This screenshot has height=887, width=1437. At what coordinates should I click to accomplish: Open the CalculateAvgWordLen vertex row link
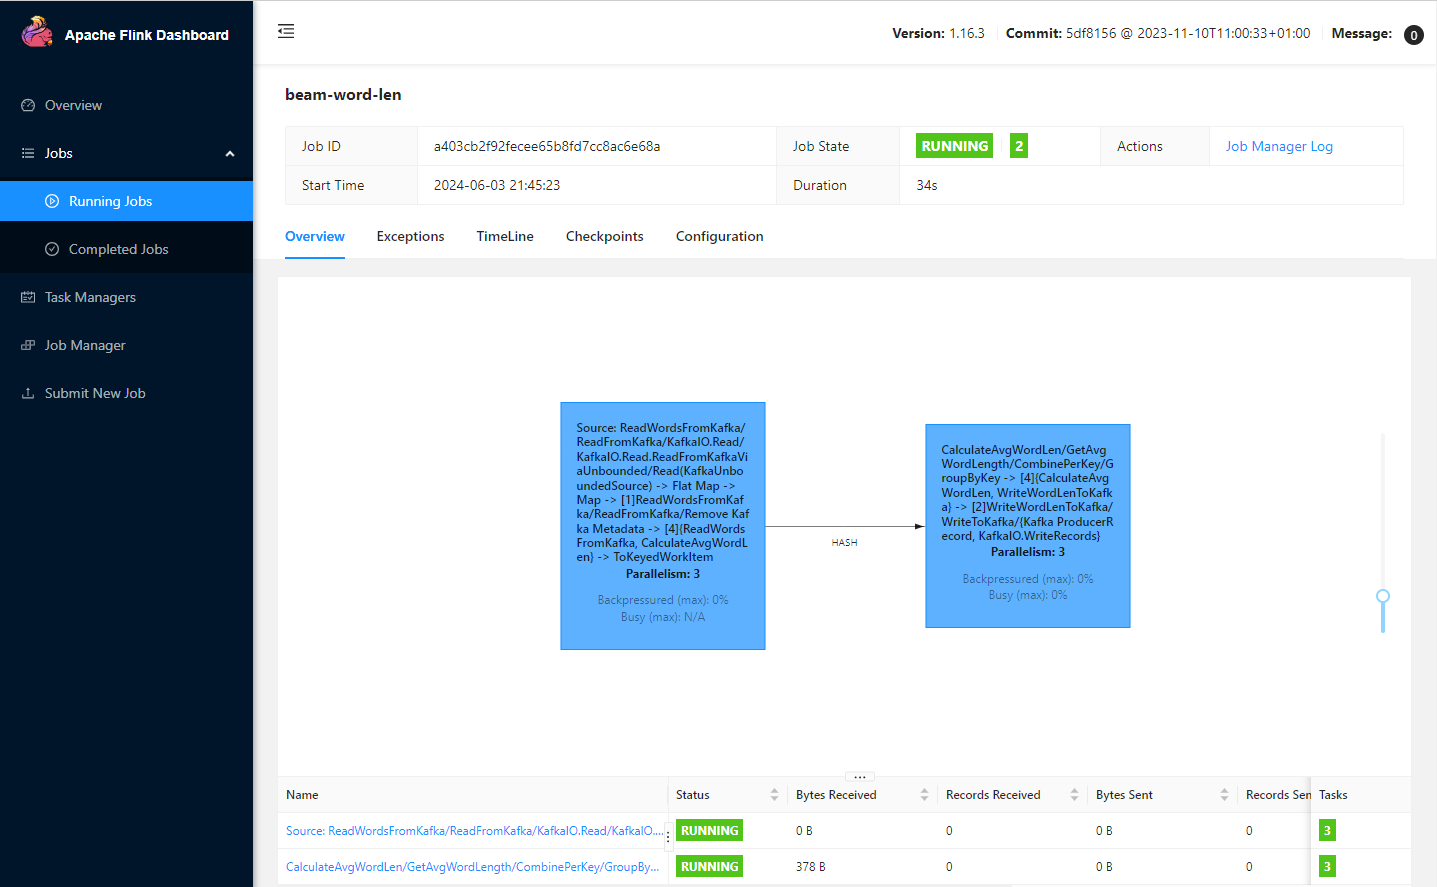pos(472,867)
